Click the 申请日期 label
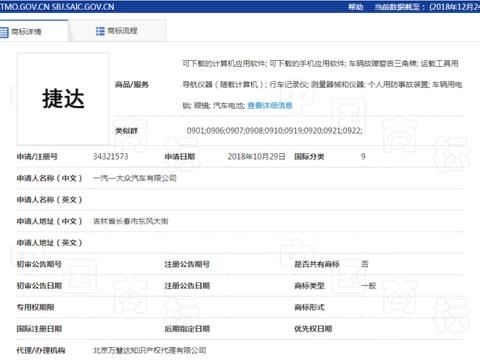This screenshot has width=480, height=360. 180,156
